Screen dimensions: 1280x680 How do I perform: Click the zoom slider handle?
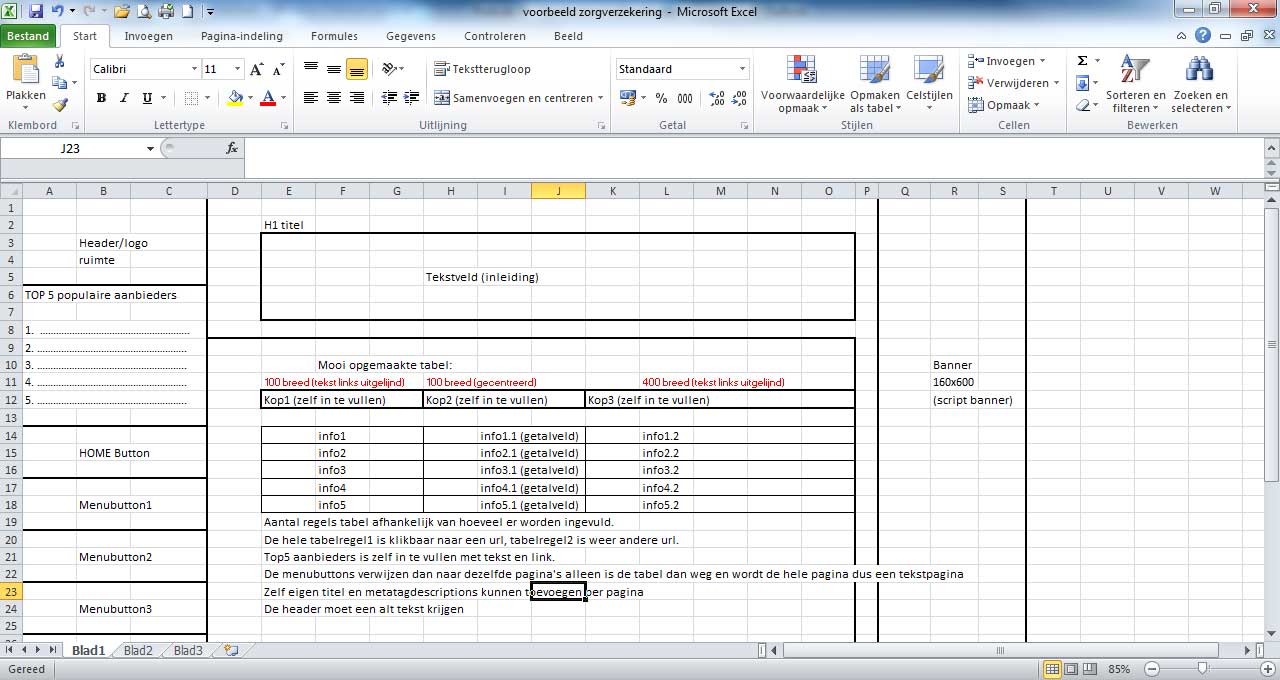coord(1202,669)
